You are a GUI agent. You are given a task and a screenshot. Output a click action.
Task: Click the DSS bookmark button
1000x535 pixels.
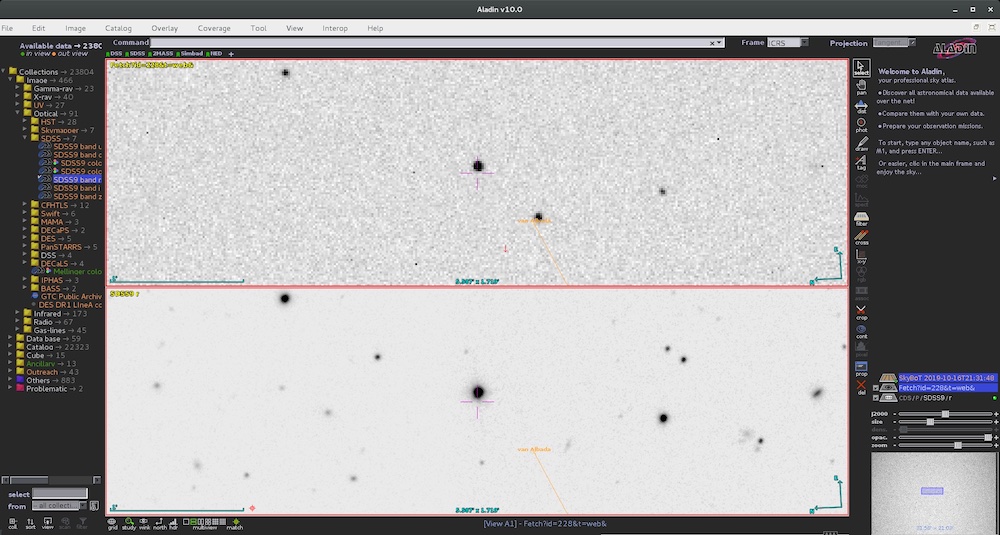click(x=115, y=54)
